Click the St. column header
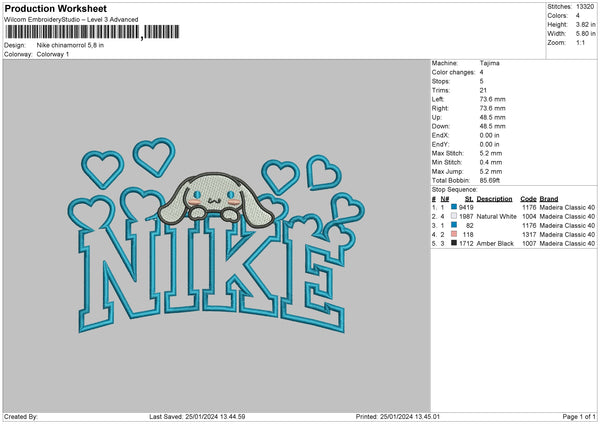 coord(469,198)
